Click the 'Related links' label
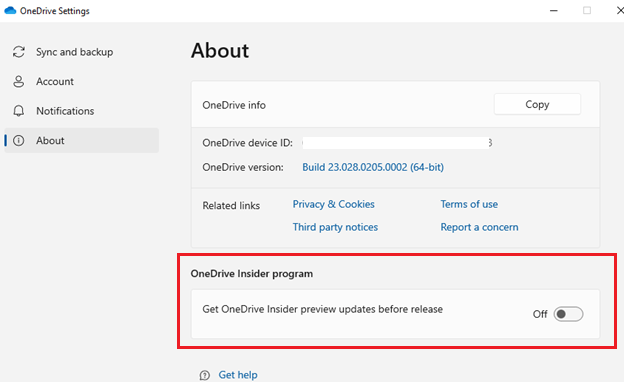The image size is (624, 382). tap(231, 206)
